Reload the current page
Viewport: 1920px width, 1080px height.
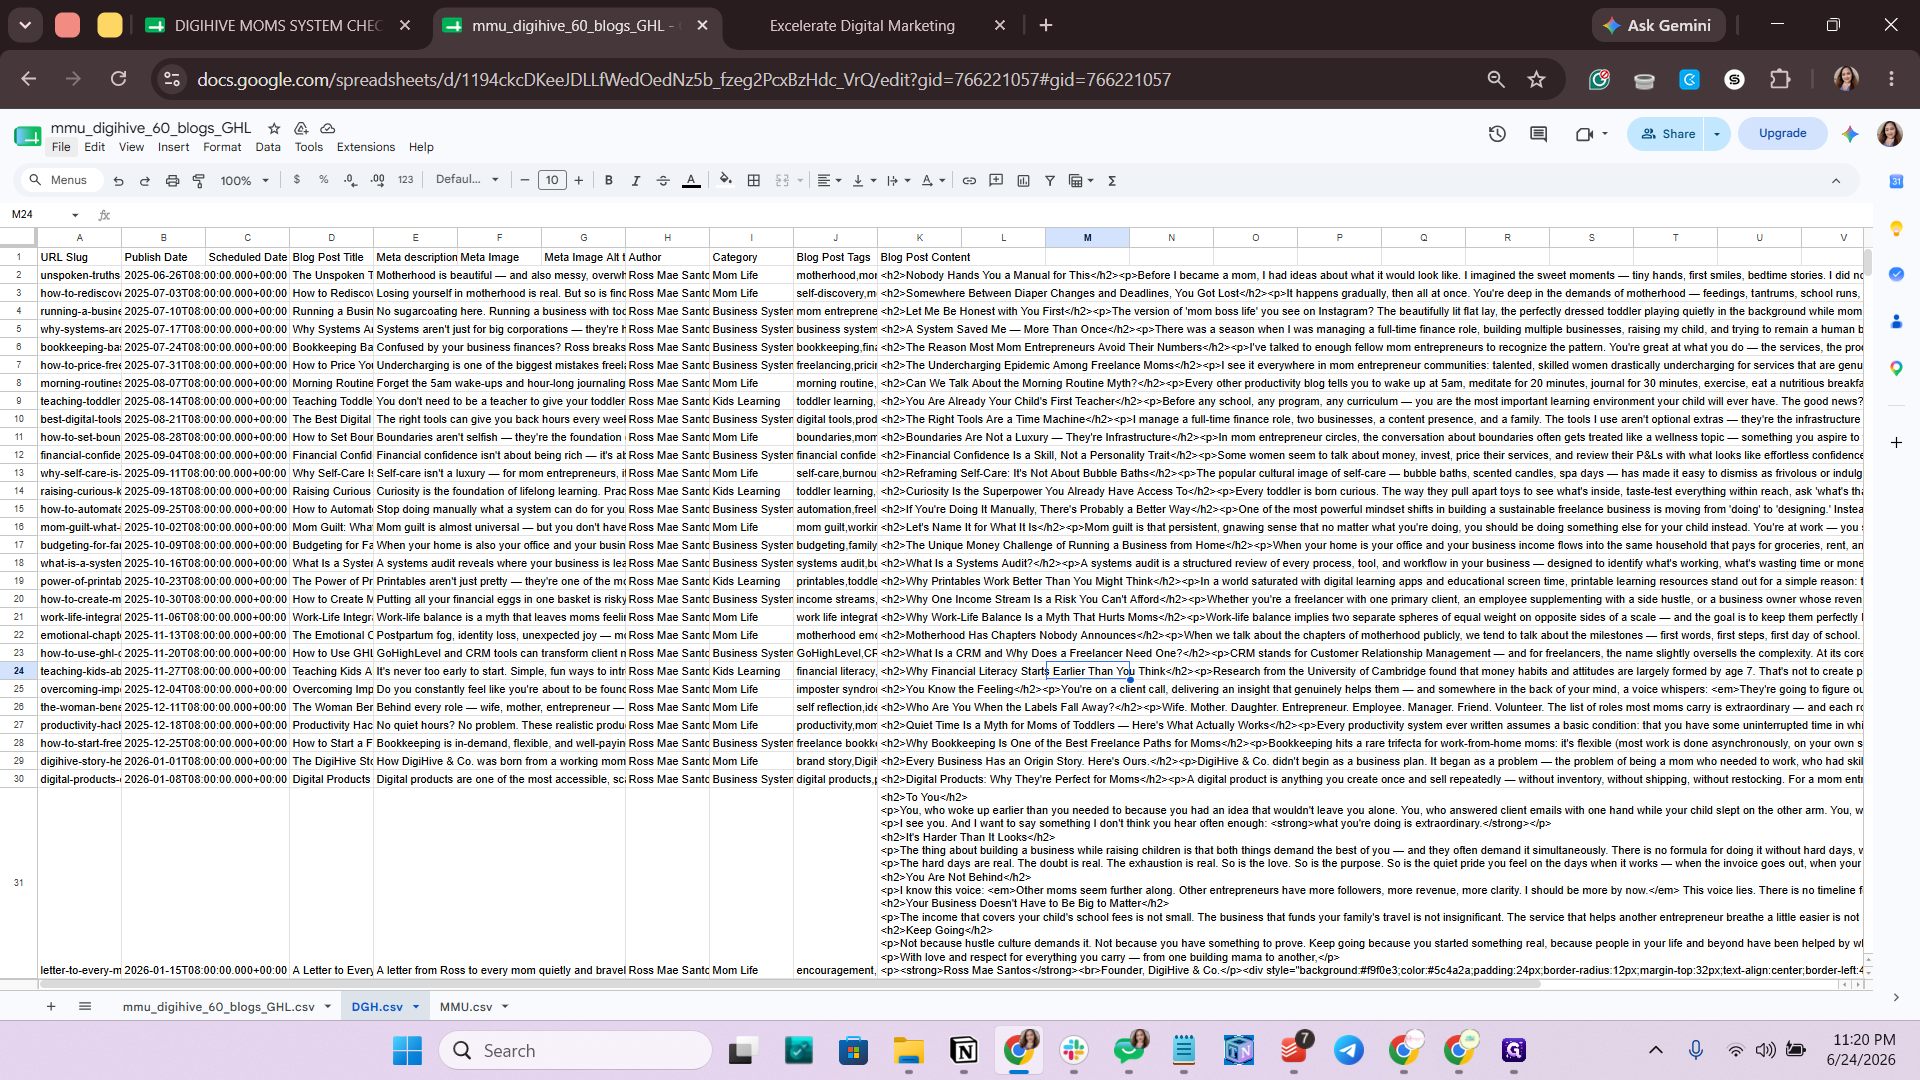click(118, 79)
